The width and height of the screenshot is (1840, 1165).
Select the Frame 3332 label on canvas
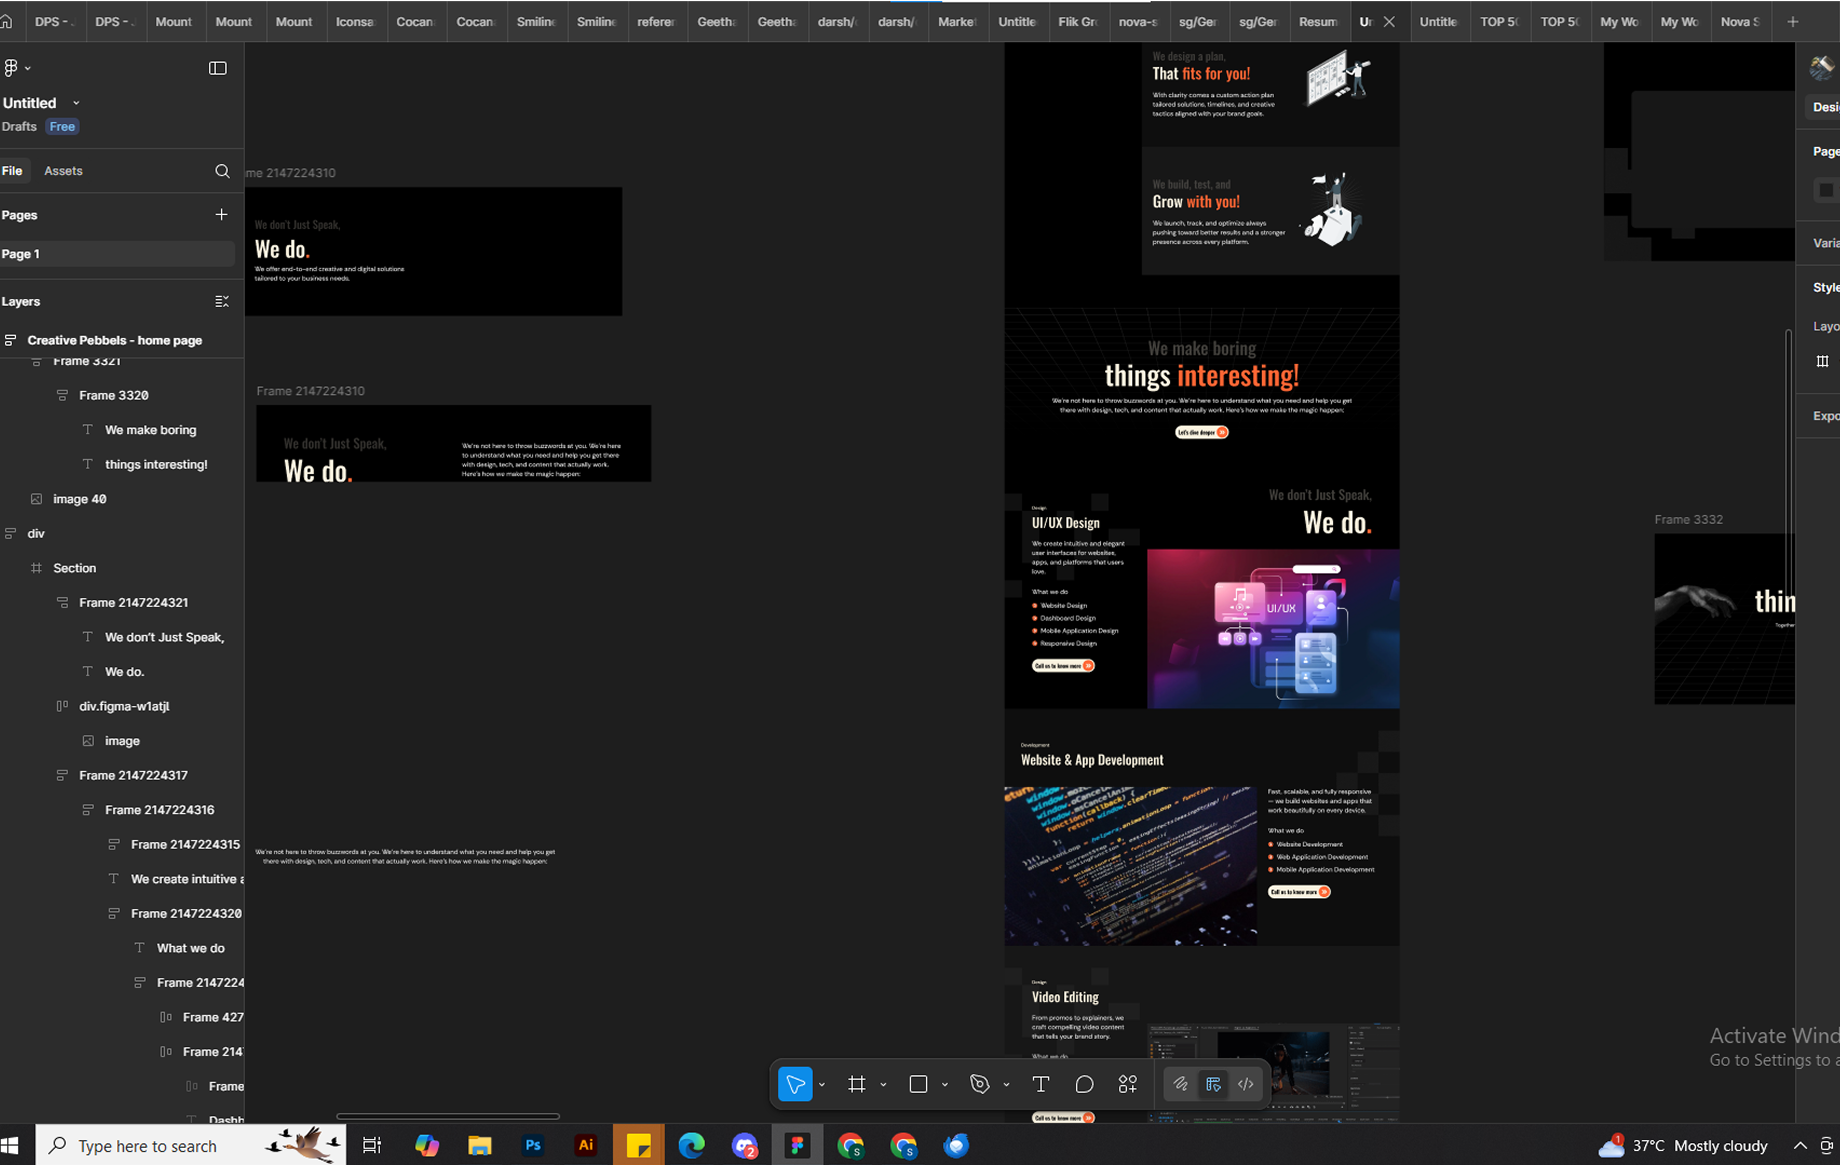tap(1688, 519)
